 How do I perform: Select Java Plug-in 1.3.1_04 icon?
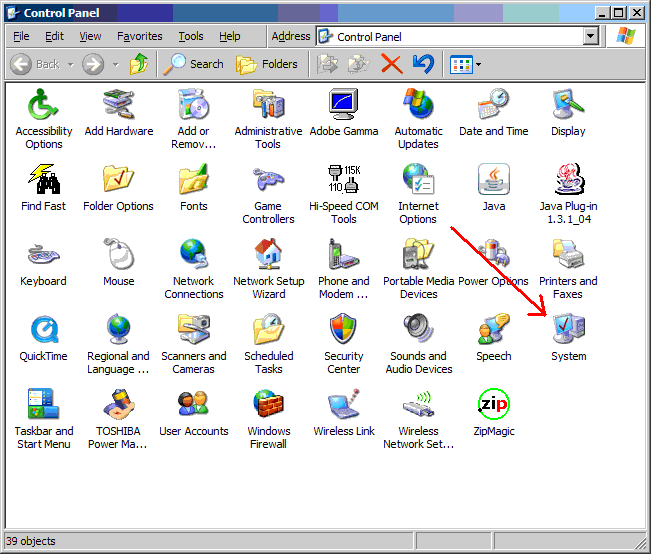[x=568, y=179]
